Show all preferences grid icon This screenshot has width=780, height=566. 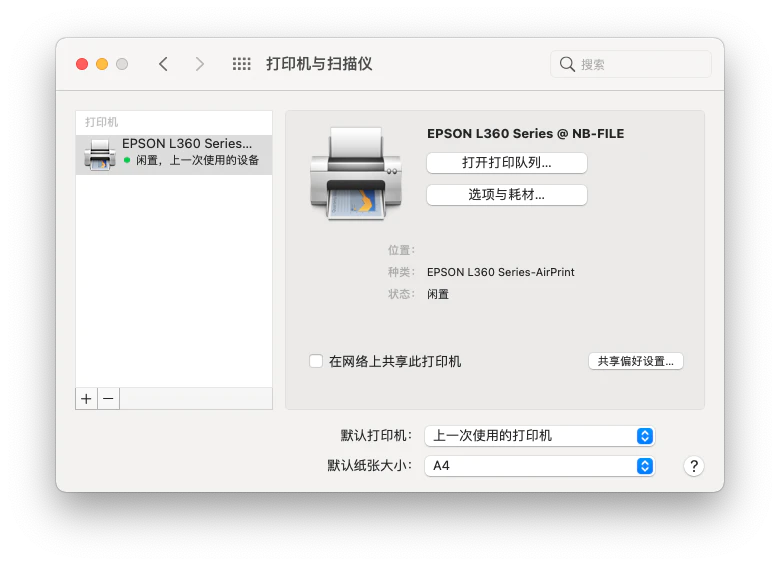241,64
